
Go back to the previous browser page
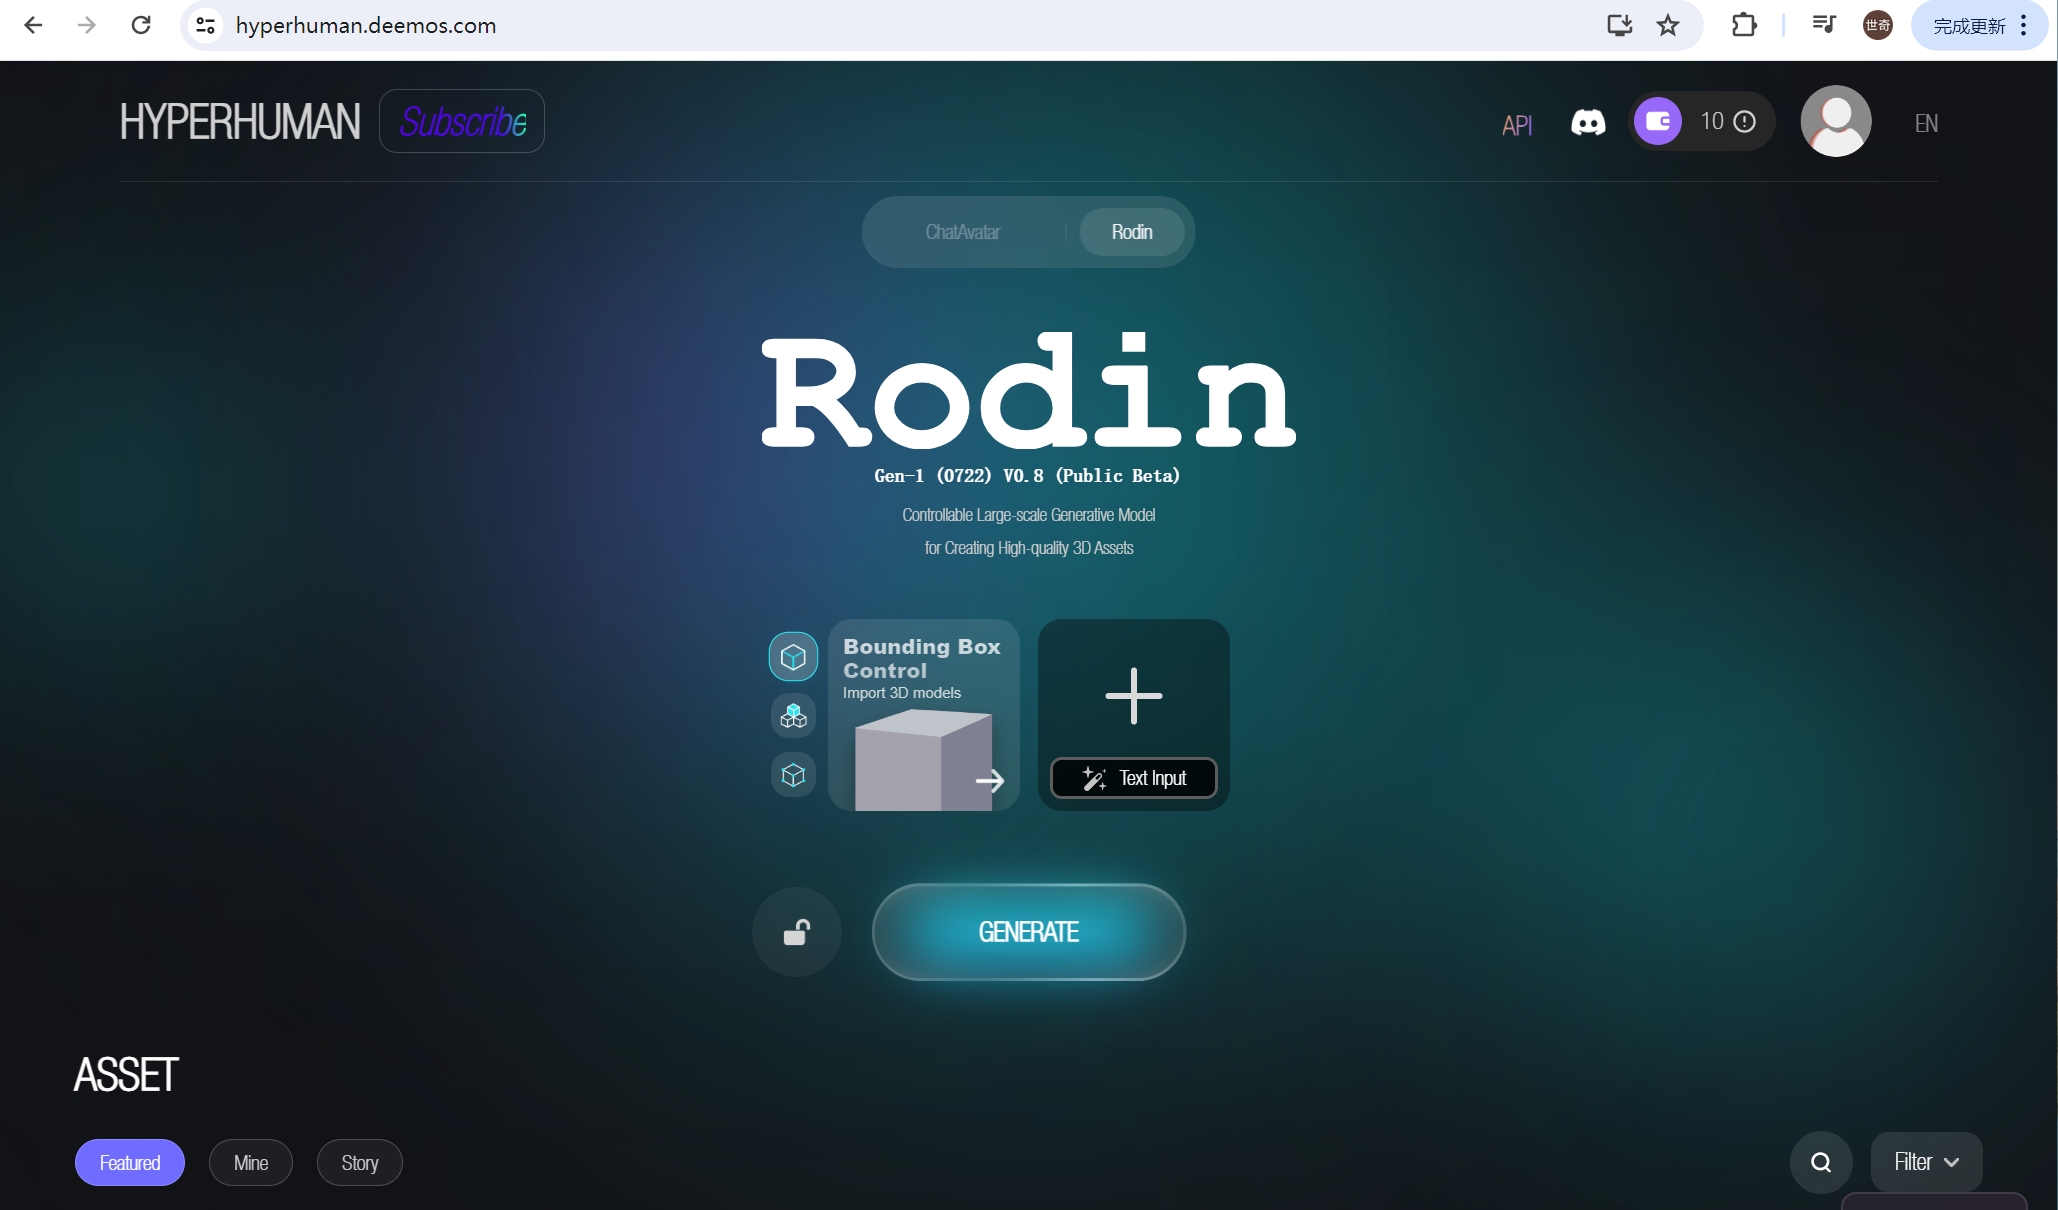click(33, 25)
